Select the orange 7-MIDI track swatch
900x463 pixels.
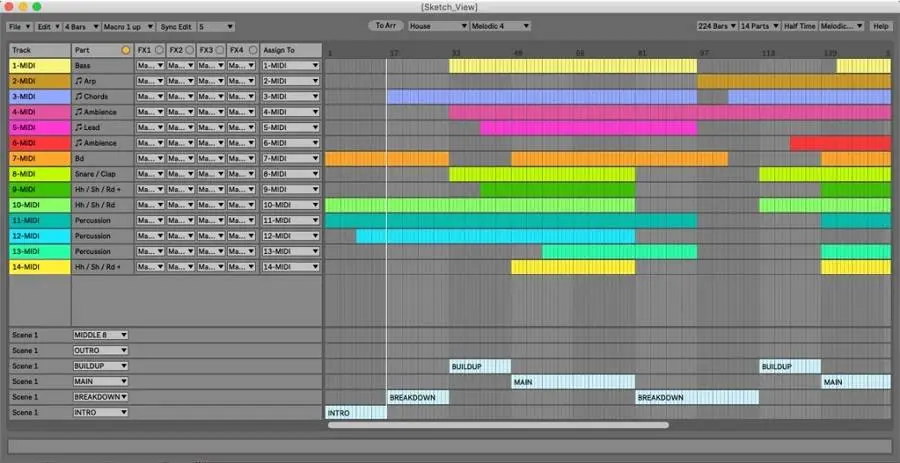[40, 158]
